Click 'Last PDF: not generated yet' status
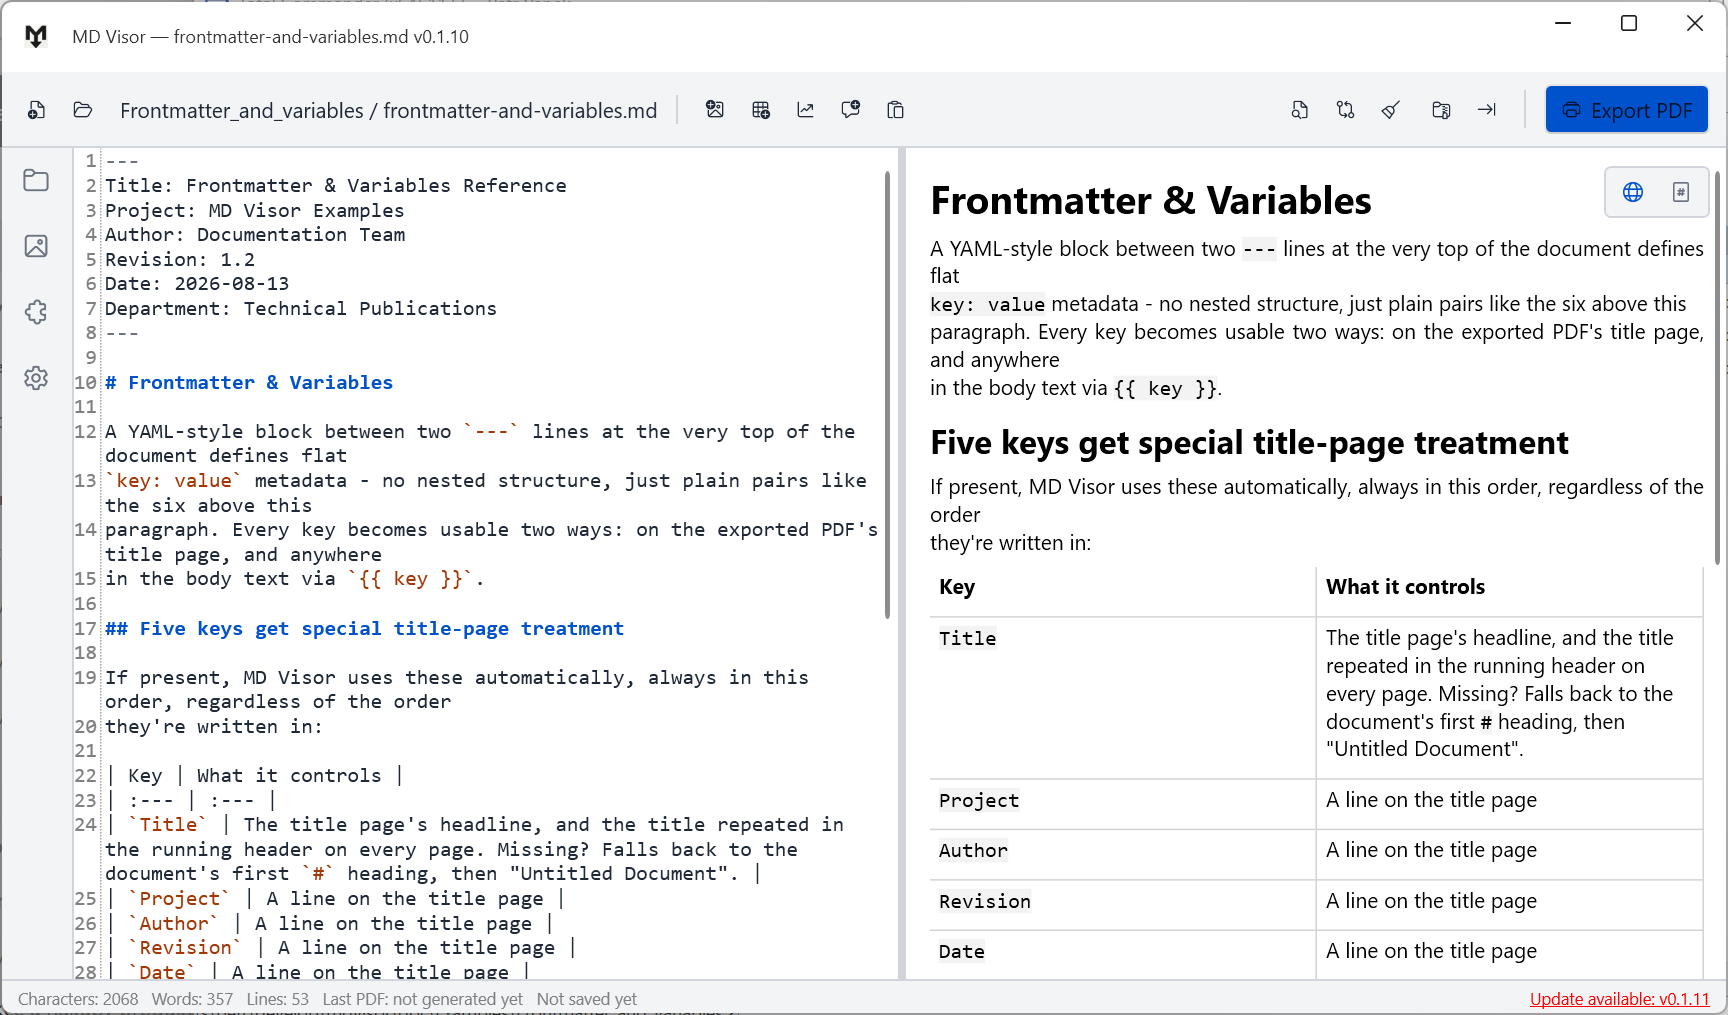The width and height of the screenshot is (1728, 1015). pos(423,999)
